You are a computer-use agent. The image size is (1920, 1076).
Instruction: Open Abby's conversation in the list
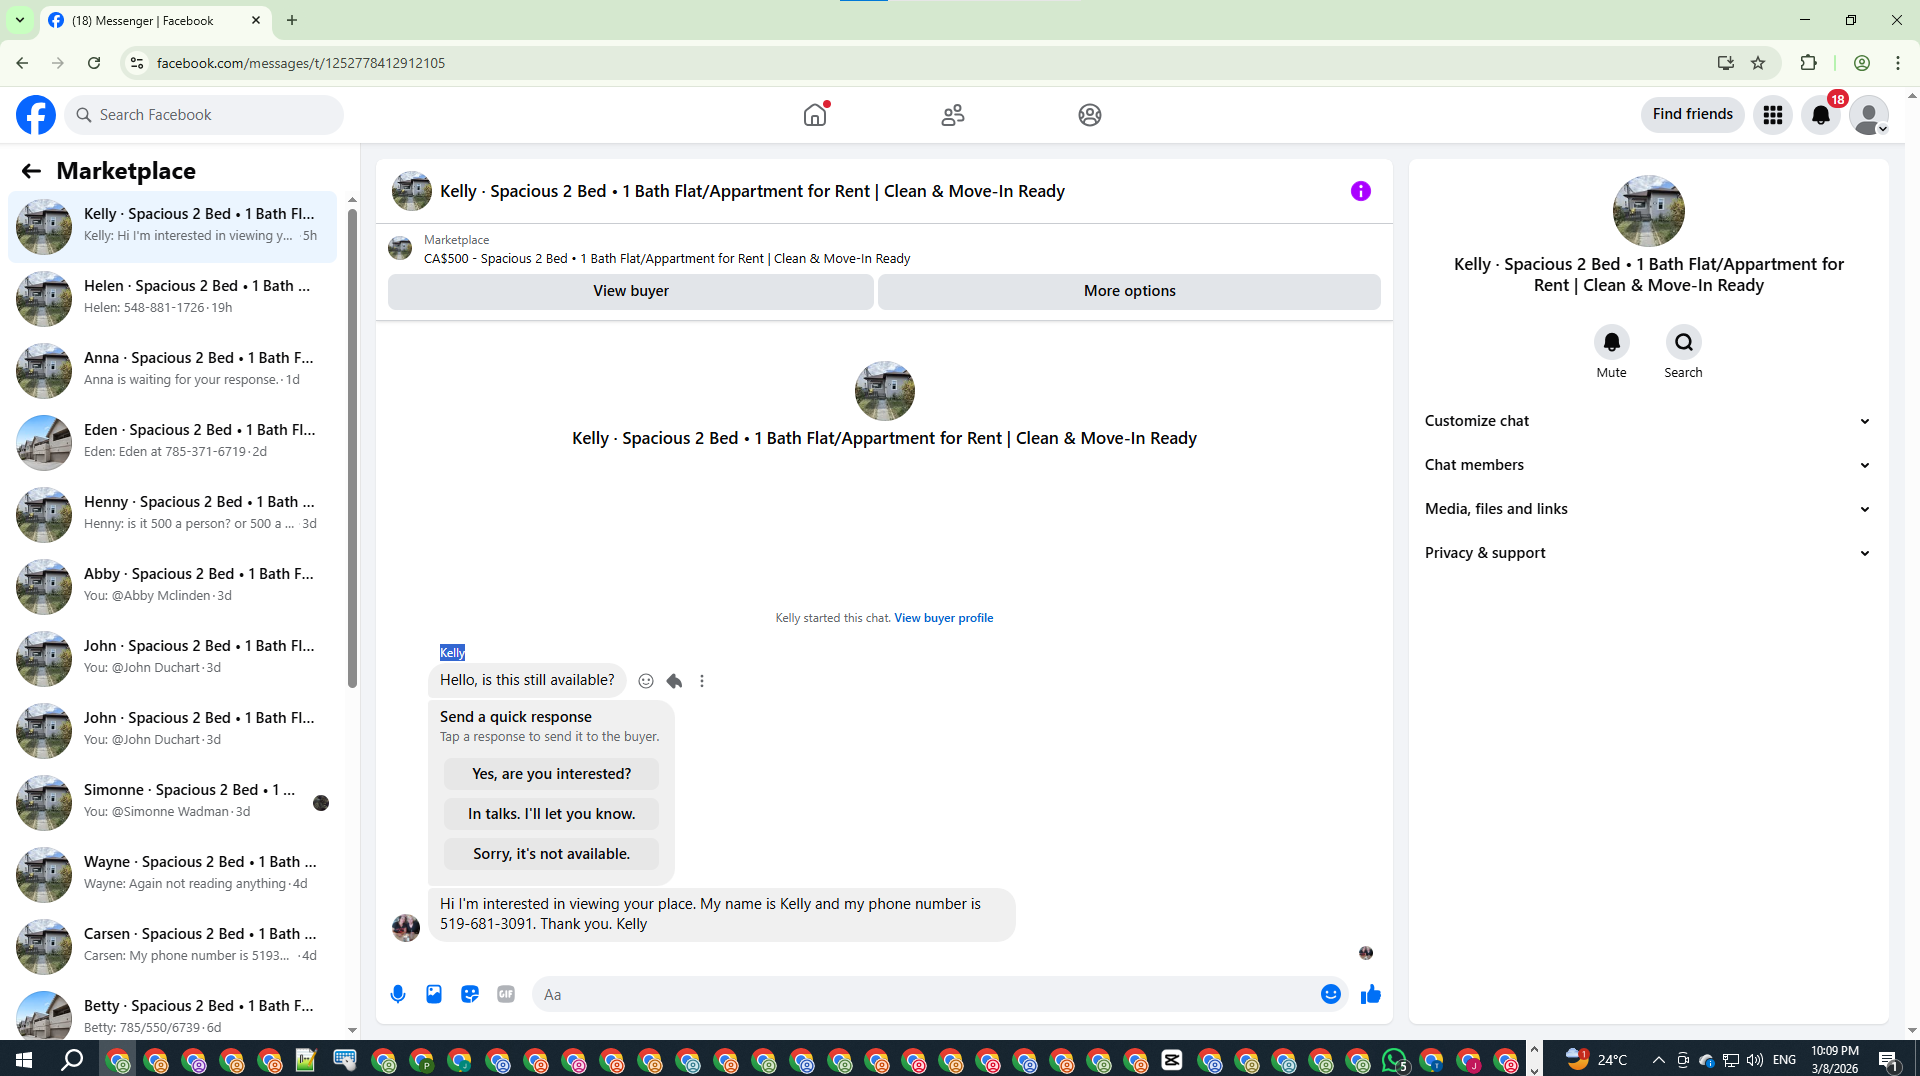172,586
